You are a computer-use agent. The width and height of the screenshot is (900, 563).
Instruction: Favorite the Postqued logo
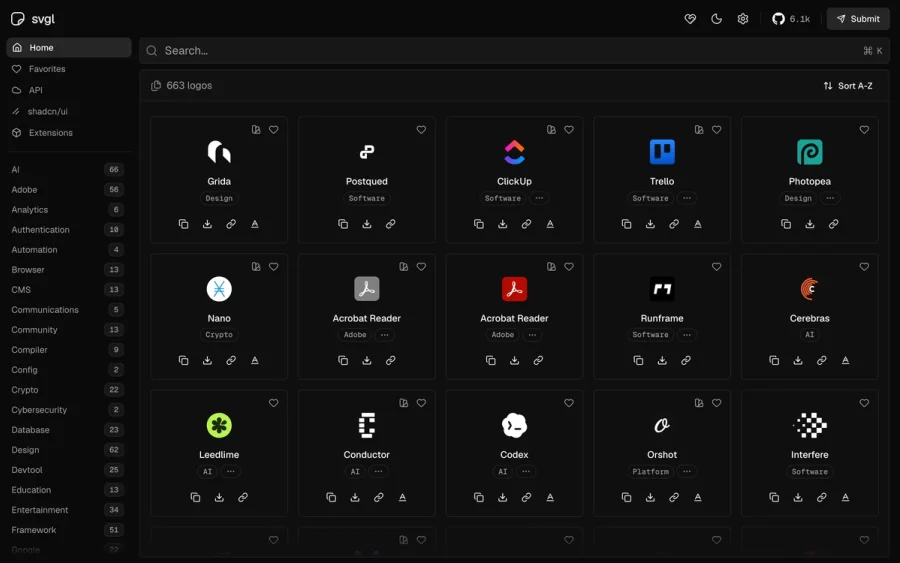pos(421,130)
